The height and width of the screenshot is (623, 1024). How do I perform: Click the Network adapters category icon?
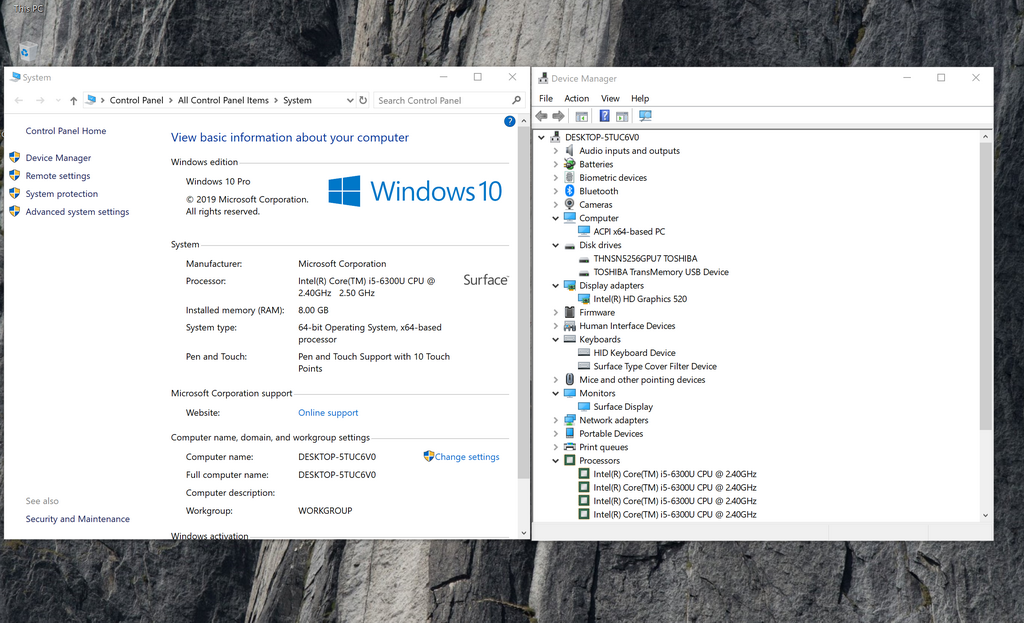tap(569, 420)
